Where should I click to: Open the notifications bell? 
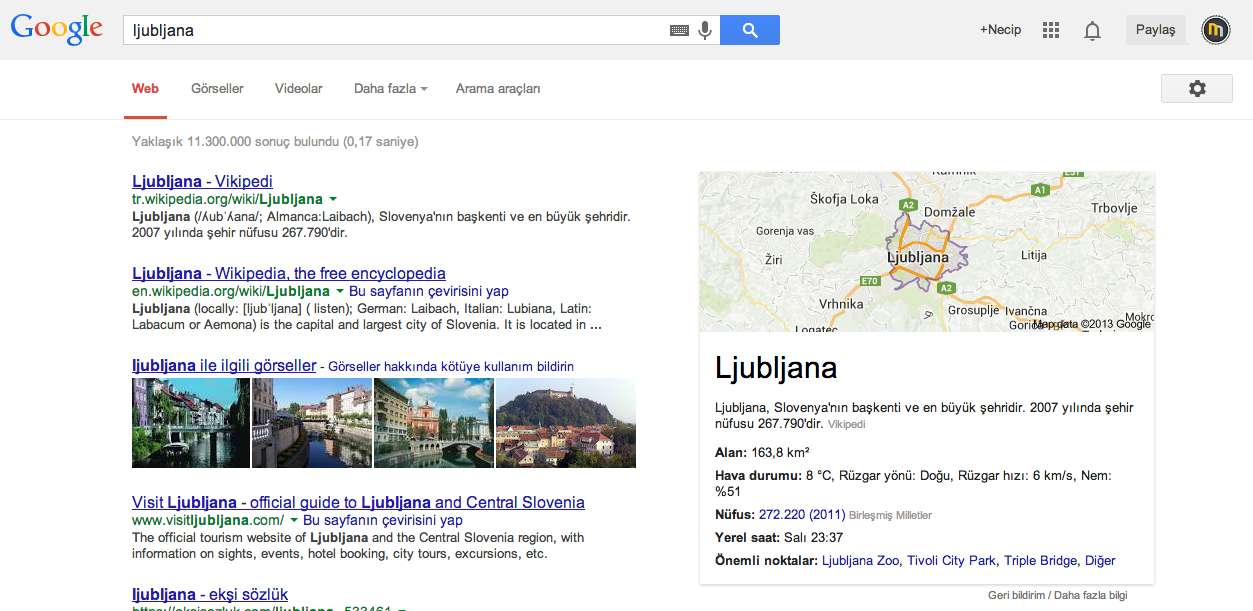[1092, 31]
